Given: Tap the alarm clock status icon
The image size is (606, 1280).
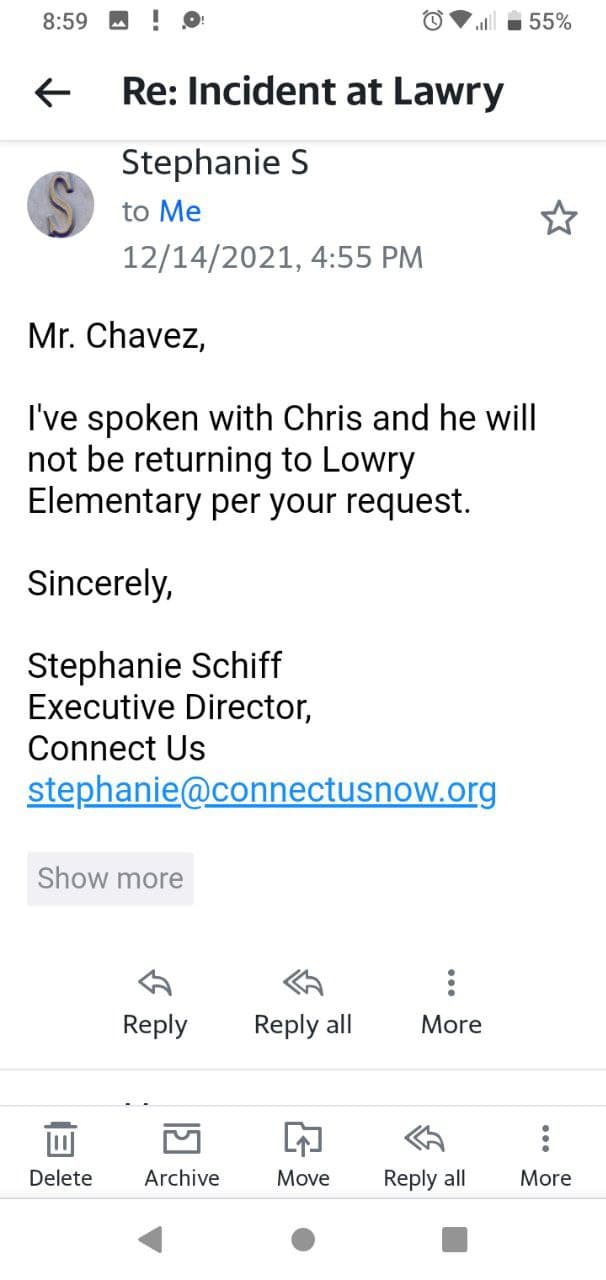Looking at the screenshot, I should point(434,21).
